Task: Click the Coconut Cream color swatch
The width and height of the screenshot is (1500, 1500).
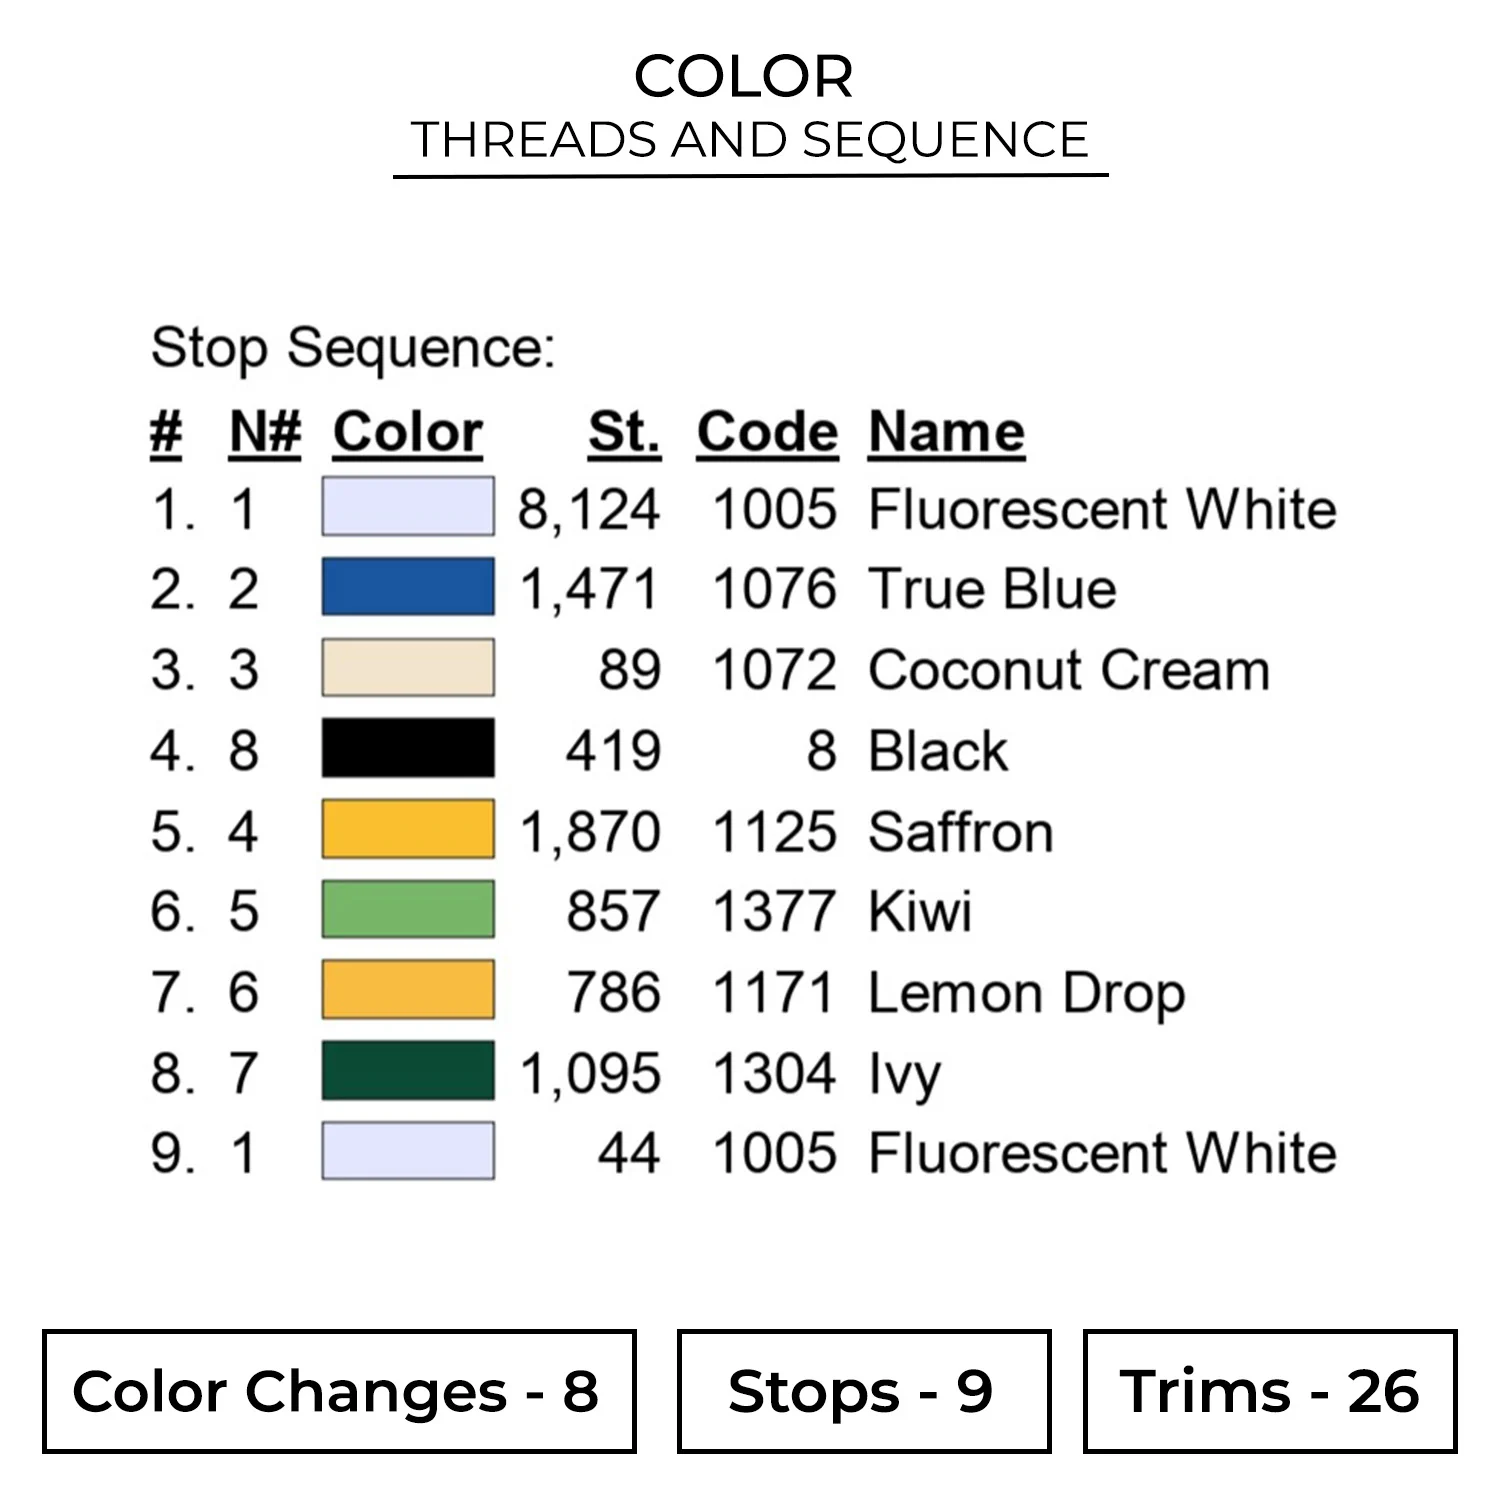Action: pyautogui.click(x=408, y=668)
